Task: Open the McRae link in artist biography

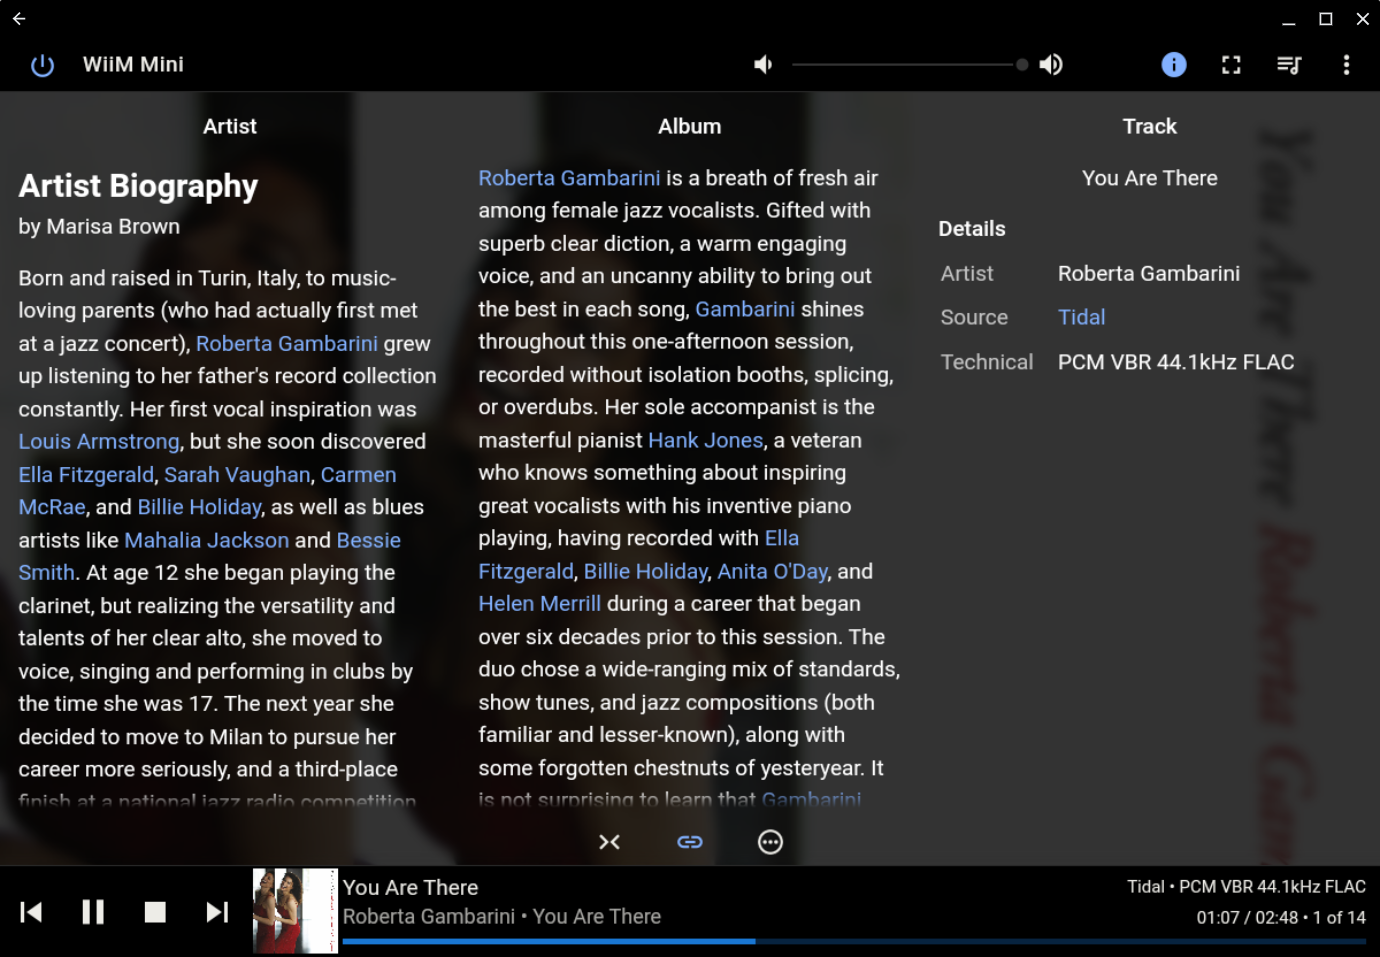Action: pos(52,507)
